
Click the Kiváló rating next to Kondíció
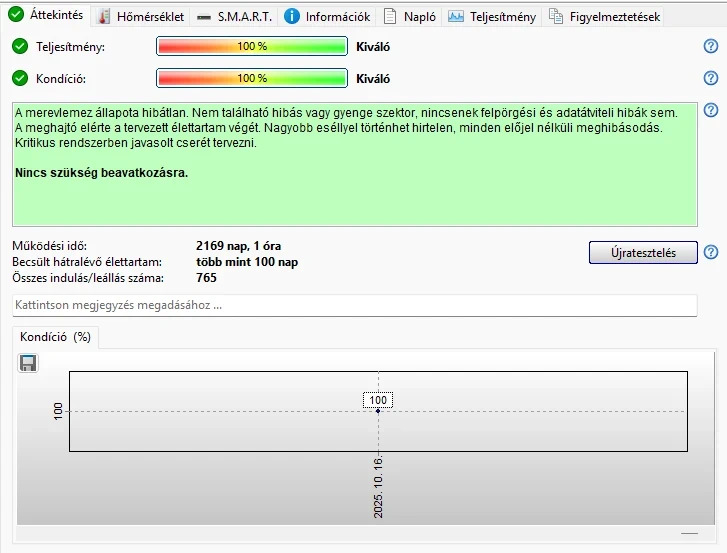pyautogui.click(x=373, y=79)
